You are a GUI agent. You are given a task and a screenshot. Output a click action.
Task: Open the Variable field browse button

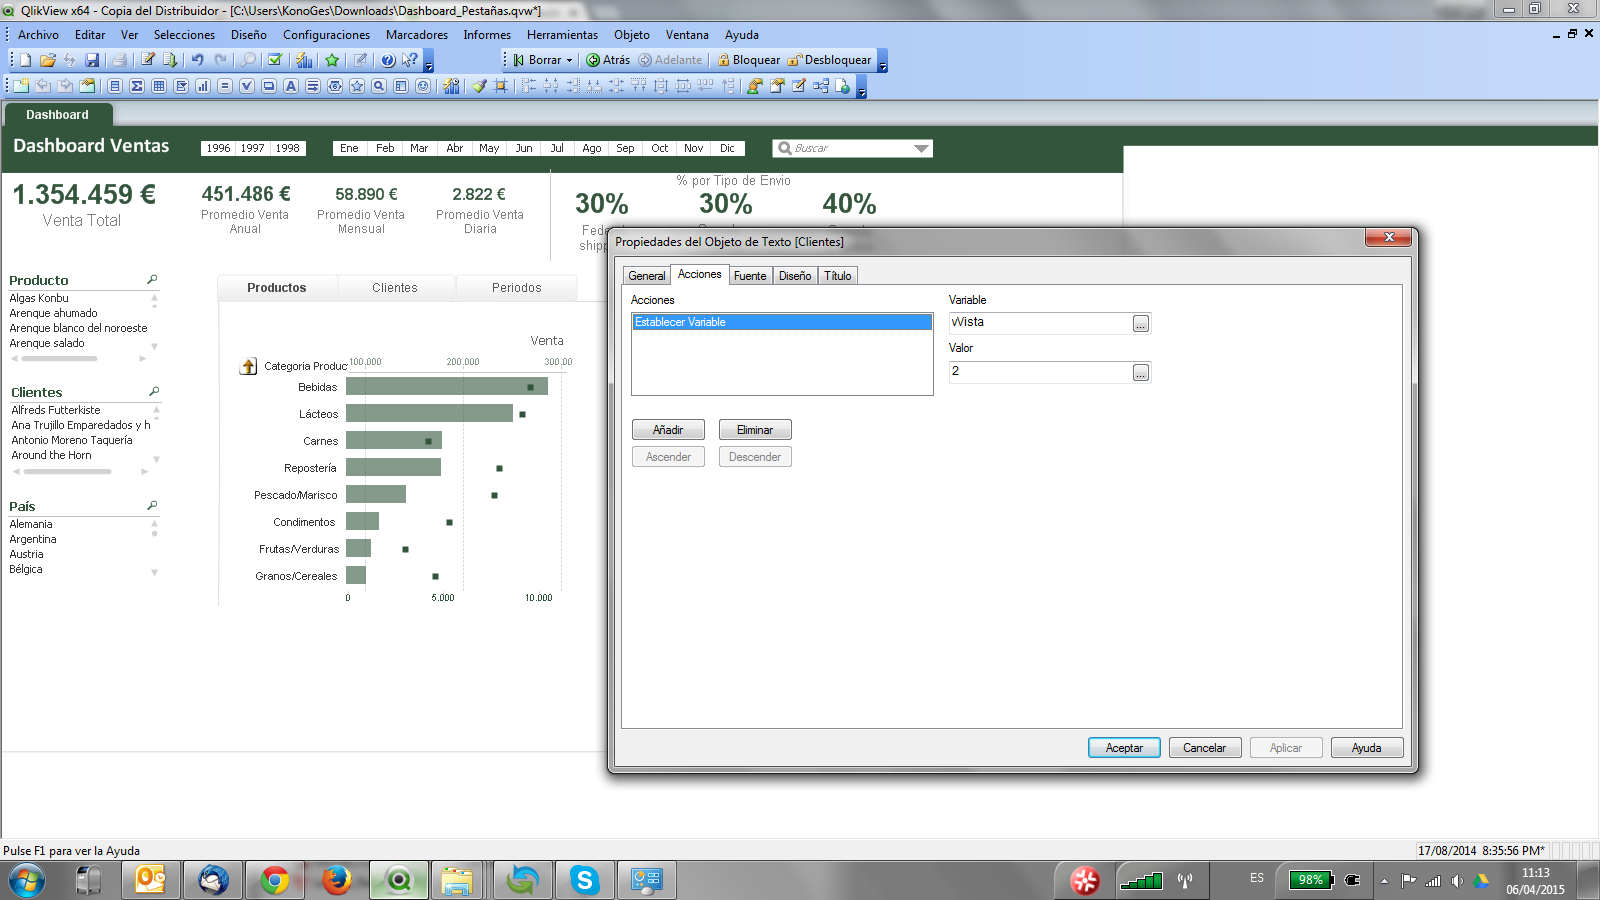click(1140, 324)
